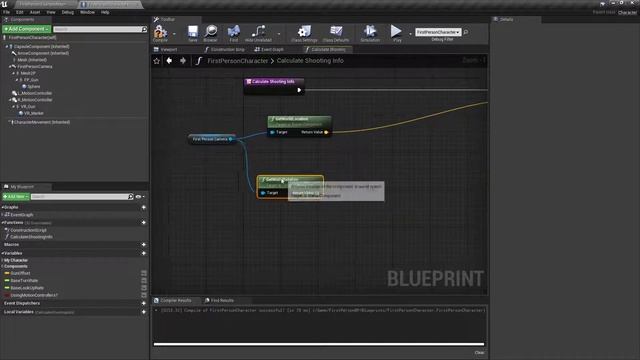Click the Clear button in Compiler Results
Viewport: 640px width, 360px height.
pos(479,353)
